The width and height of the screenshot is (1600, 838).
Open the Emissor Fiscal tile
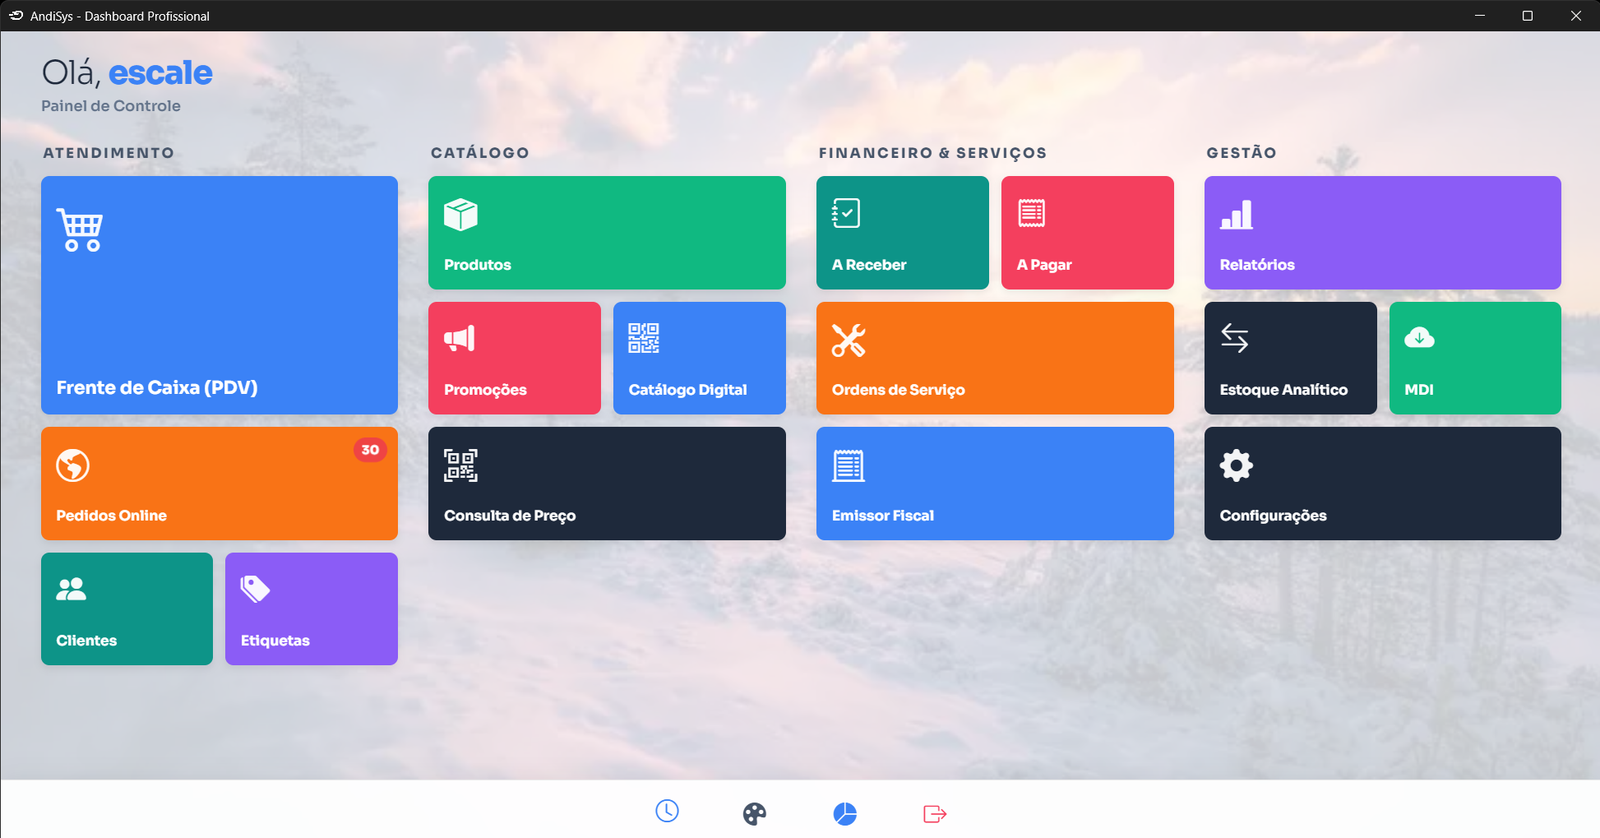pos(995,484)
